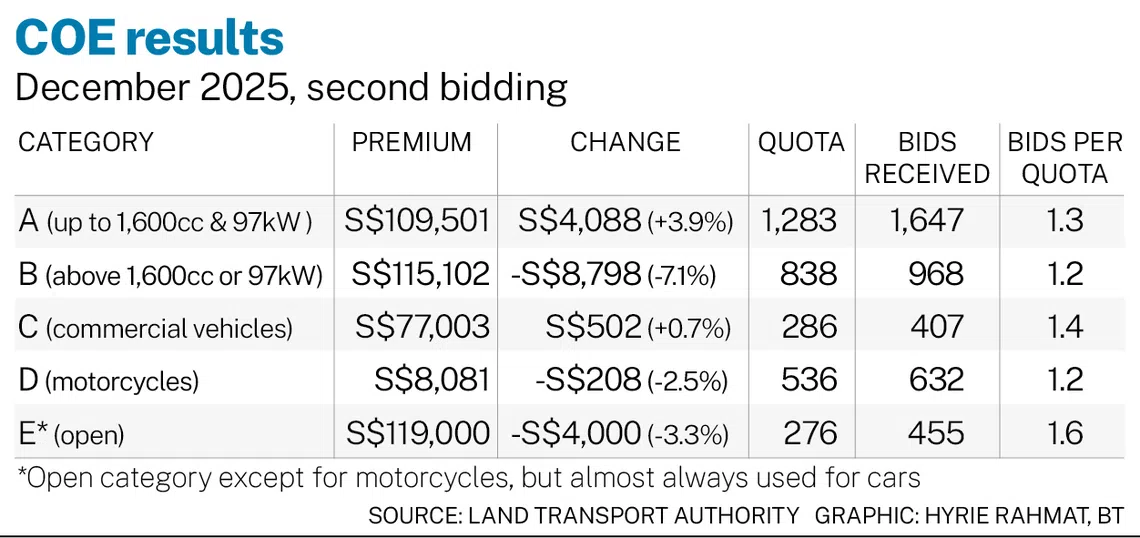Select the commercial vehicles row label
The width and height of the screenshot is (1140, 538).
[x=156, y=327]
